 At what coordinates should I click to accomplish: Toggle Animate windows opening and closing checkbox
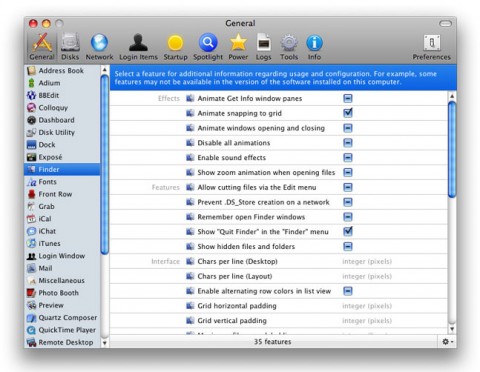(348, 128)
